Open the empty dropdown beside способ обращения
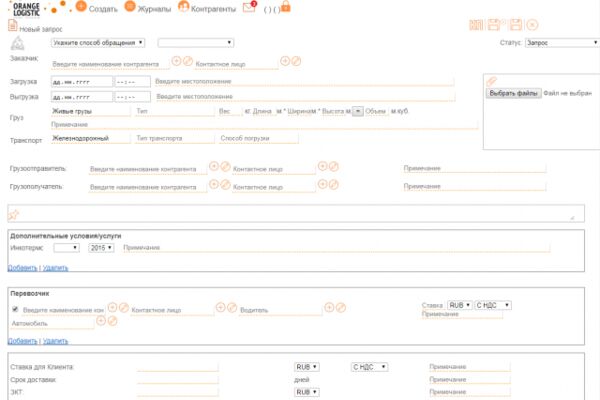600x400 pixels. (x=196, y=42)
